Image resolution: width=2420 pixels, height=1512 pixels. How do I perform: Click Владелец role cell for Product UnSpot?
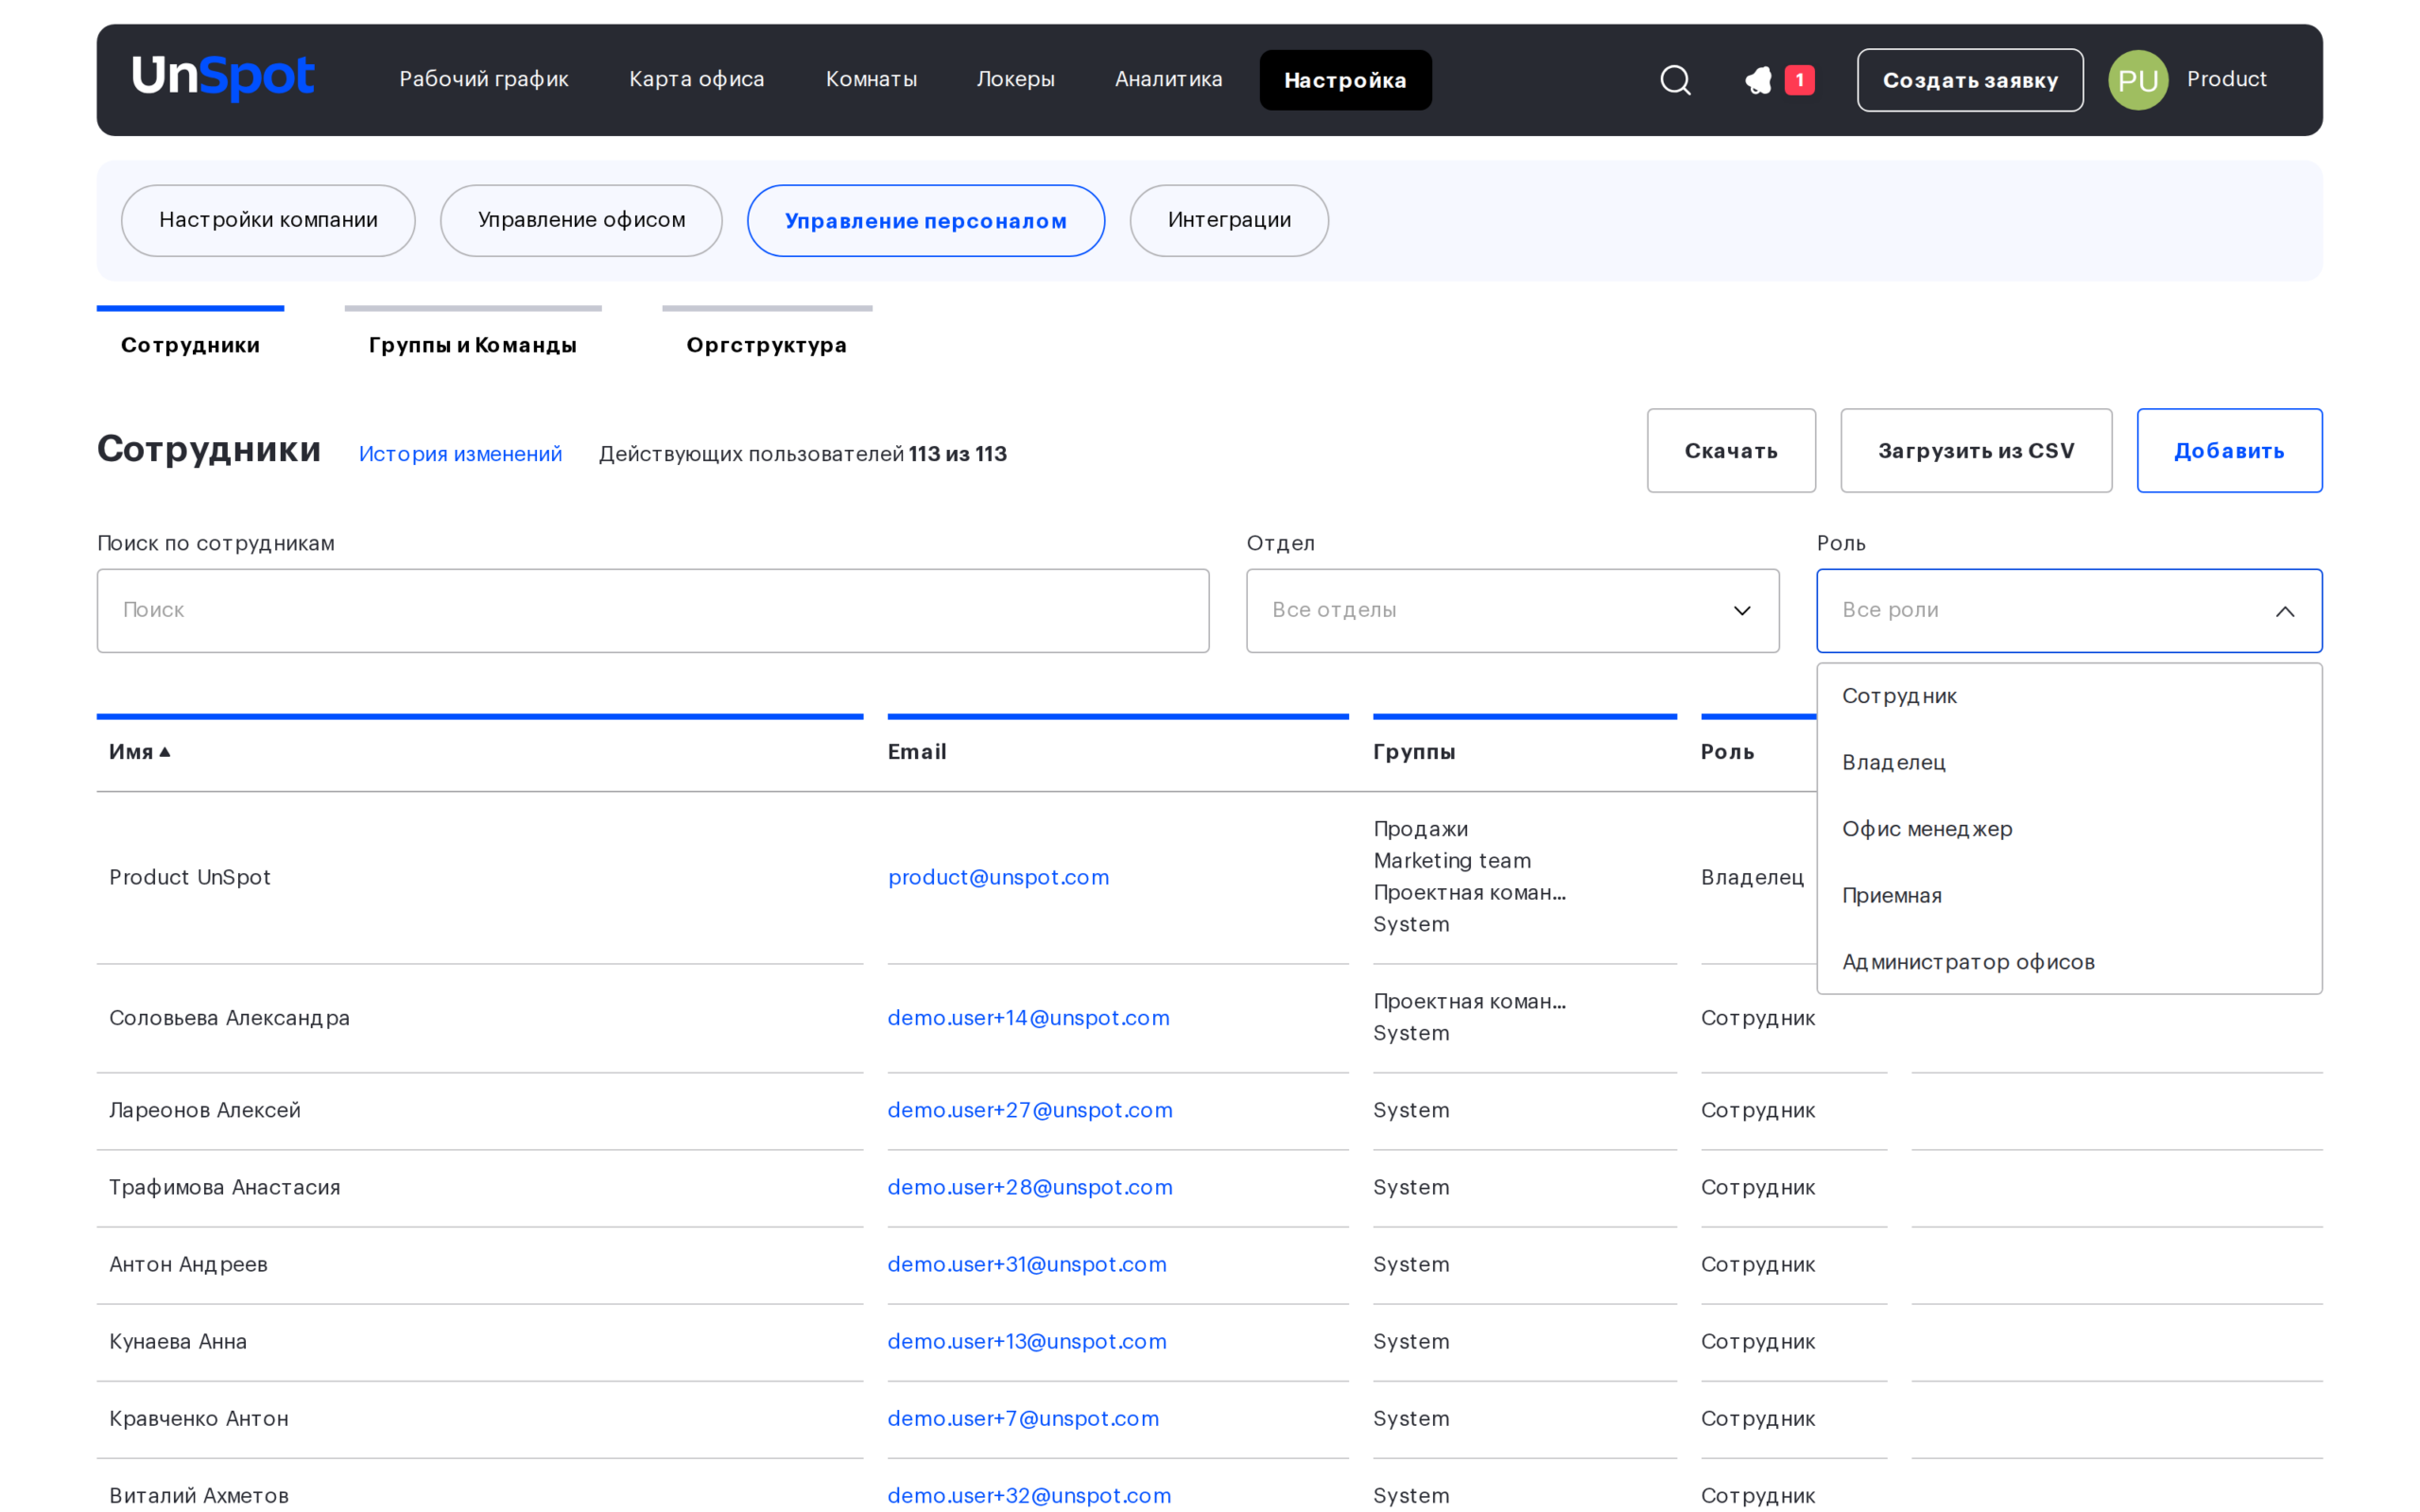click(x=1752, y=877)
